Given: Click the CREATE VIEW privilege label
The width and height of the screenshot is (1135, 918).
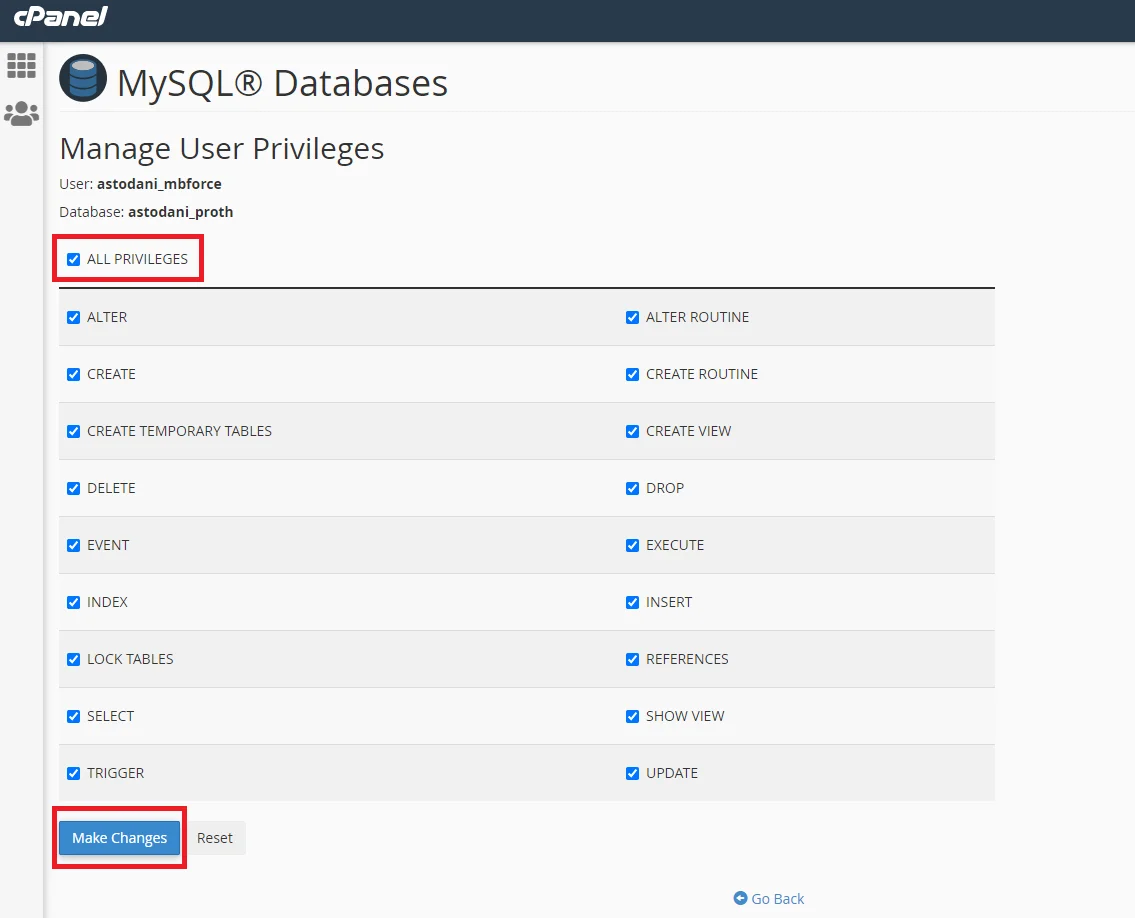Looking at the screenshot, I should [688, 431].
